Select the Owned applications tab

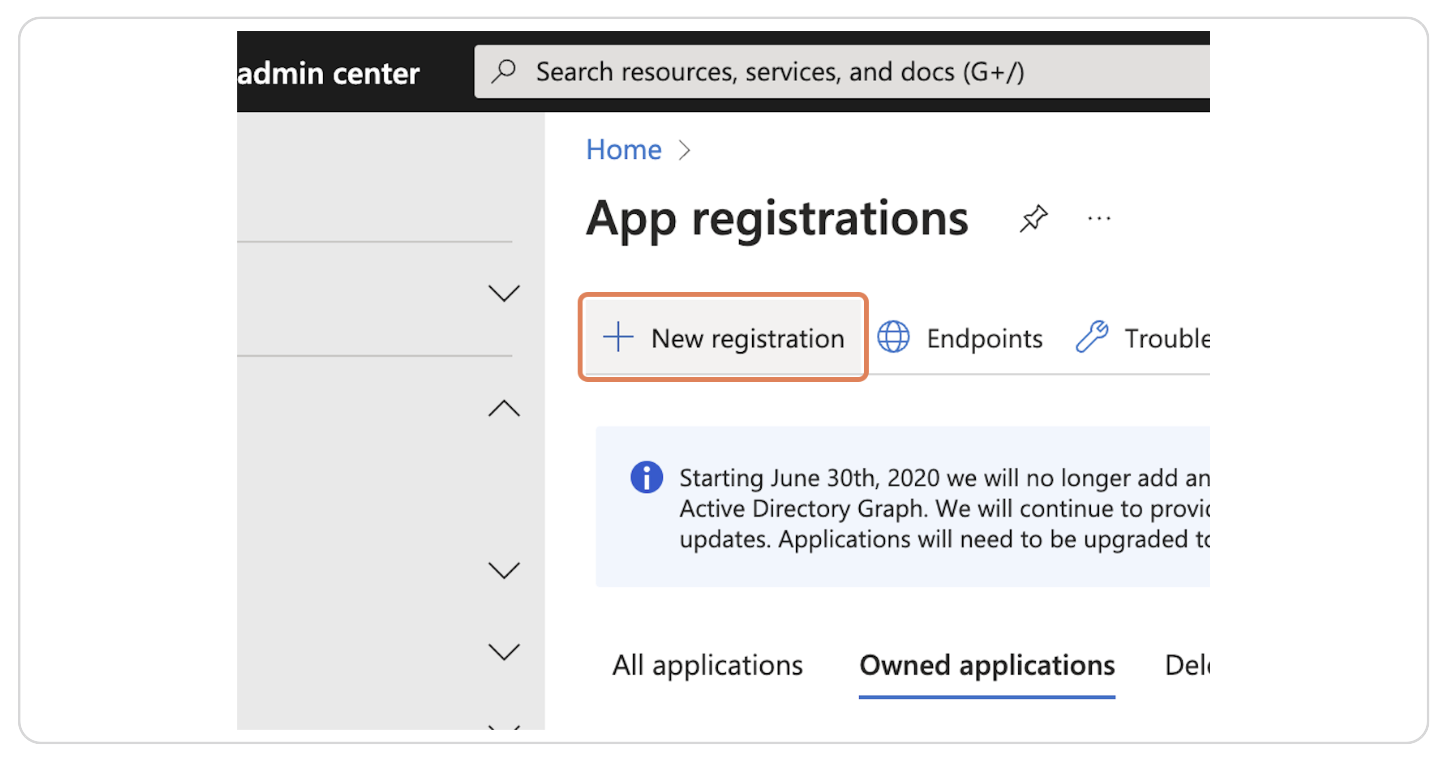click(x=986, y=664)
